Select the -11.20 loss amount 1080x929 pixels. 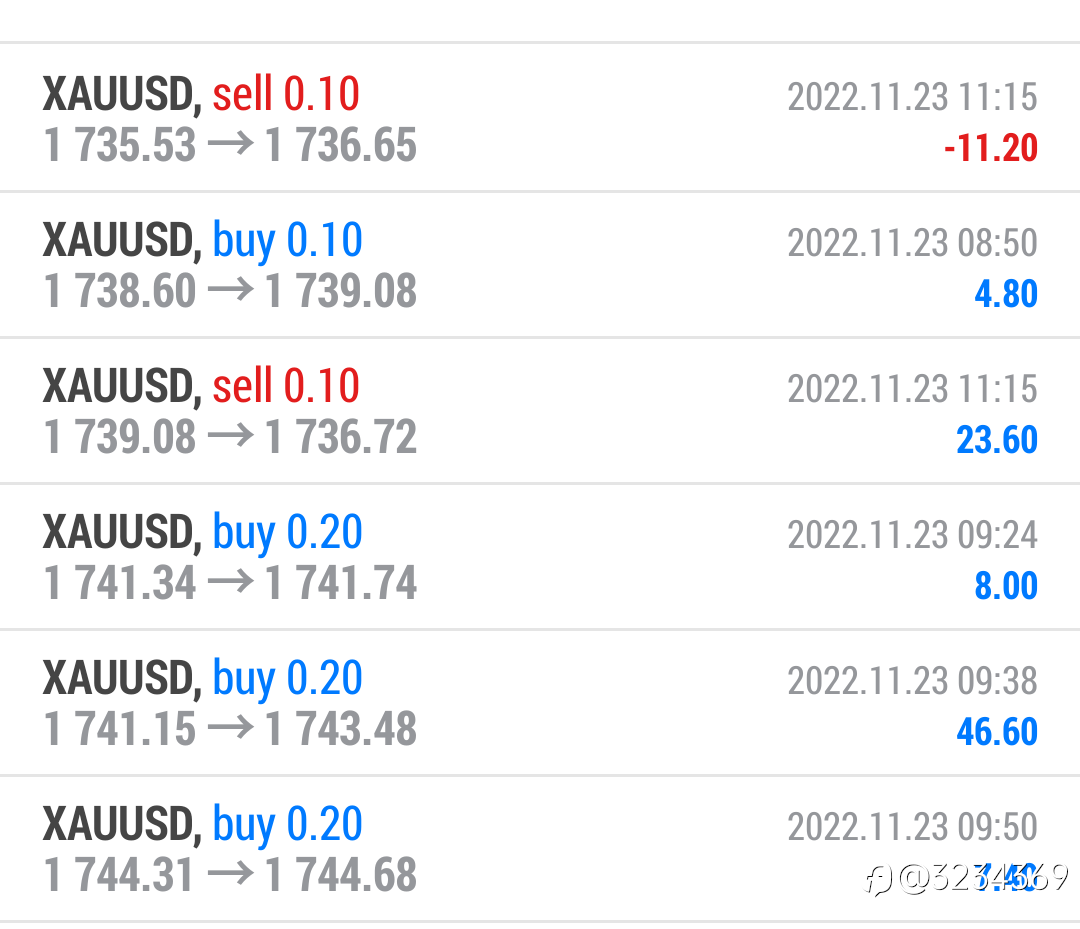pos(990,147)
